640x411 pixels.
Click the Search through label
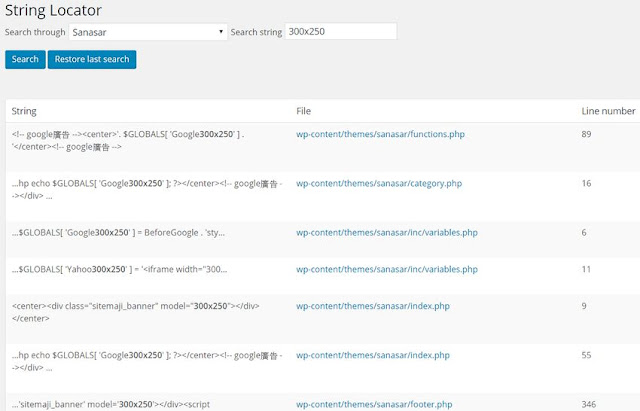pyautogui.click(x=35, y=32)
